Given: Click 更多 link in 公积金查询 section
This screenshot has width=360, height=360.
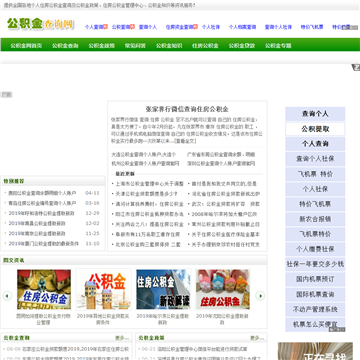Looking at the screenshot, I should pos(122,338).
